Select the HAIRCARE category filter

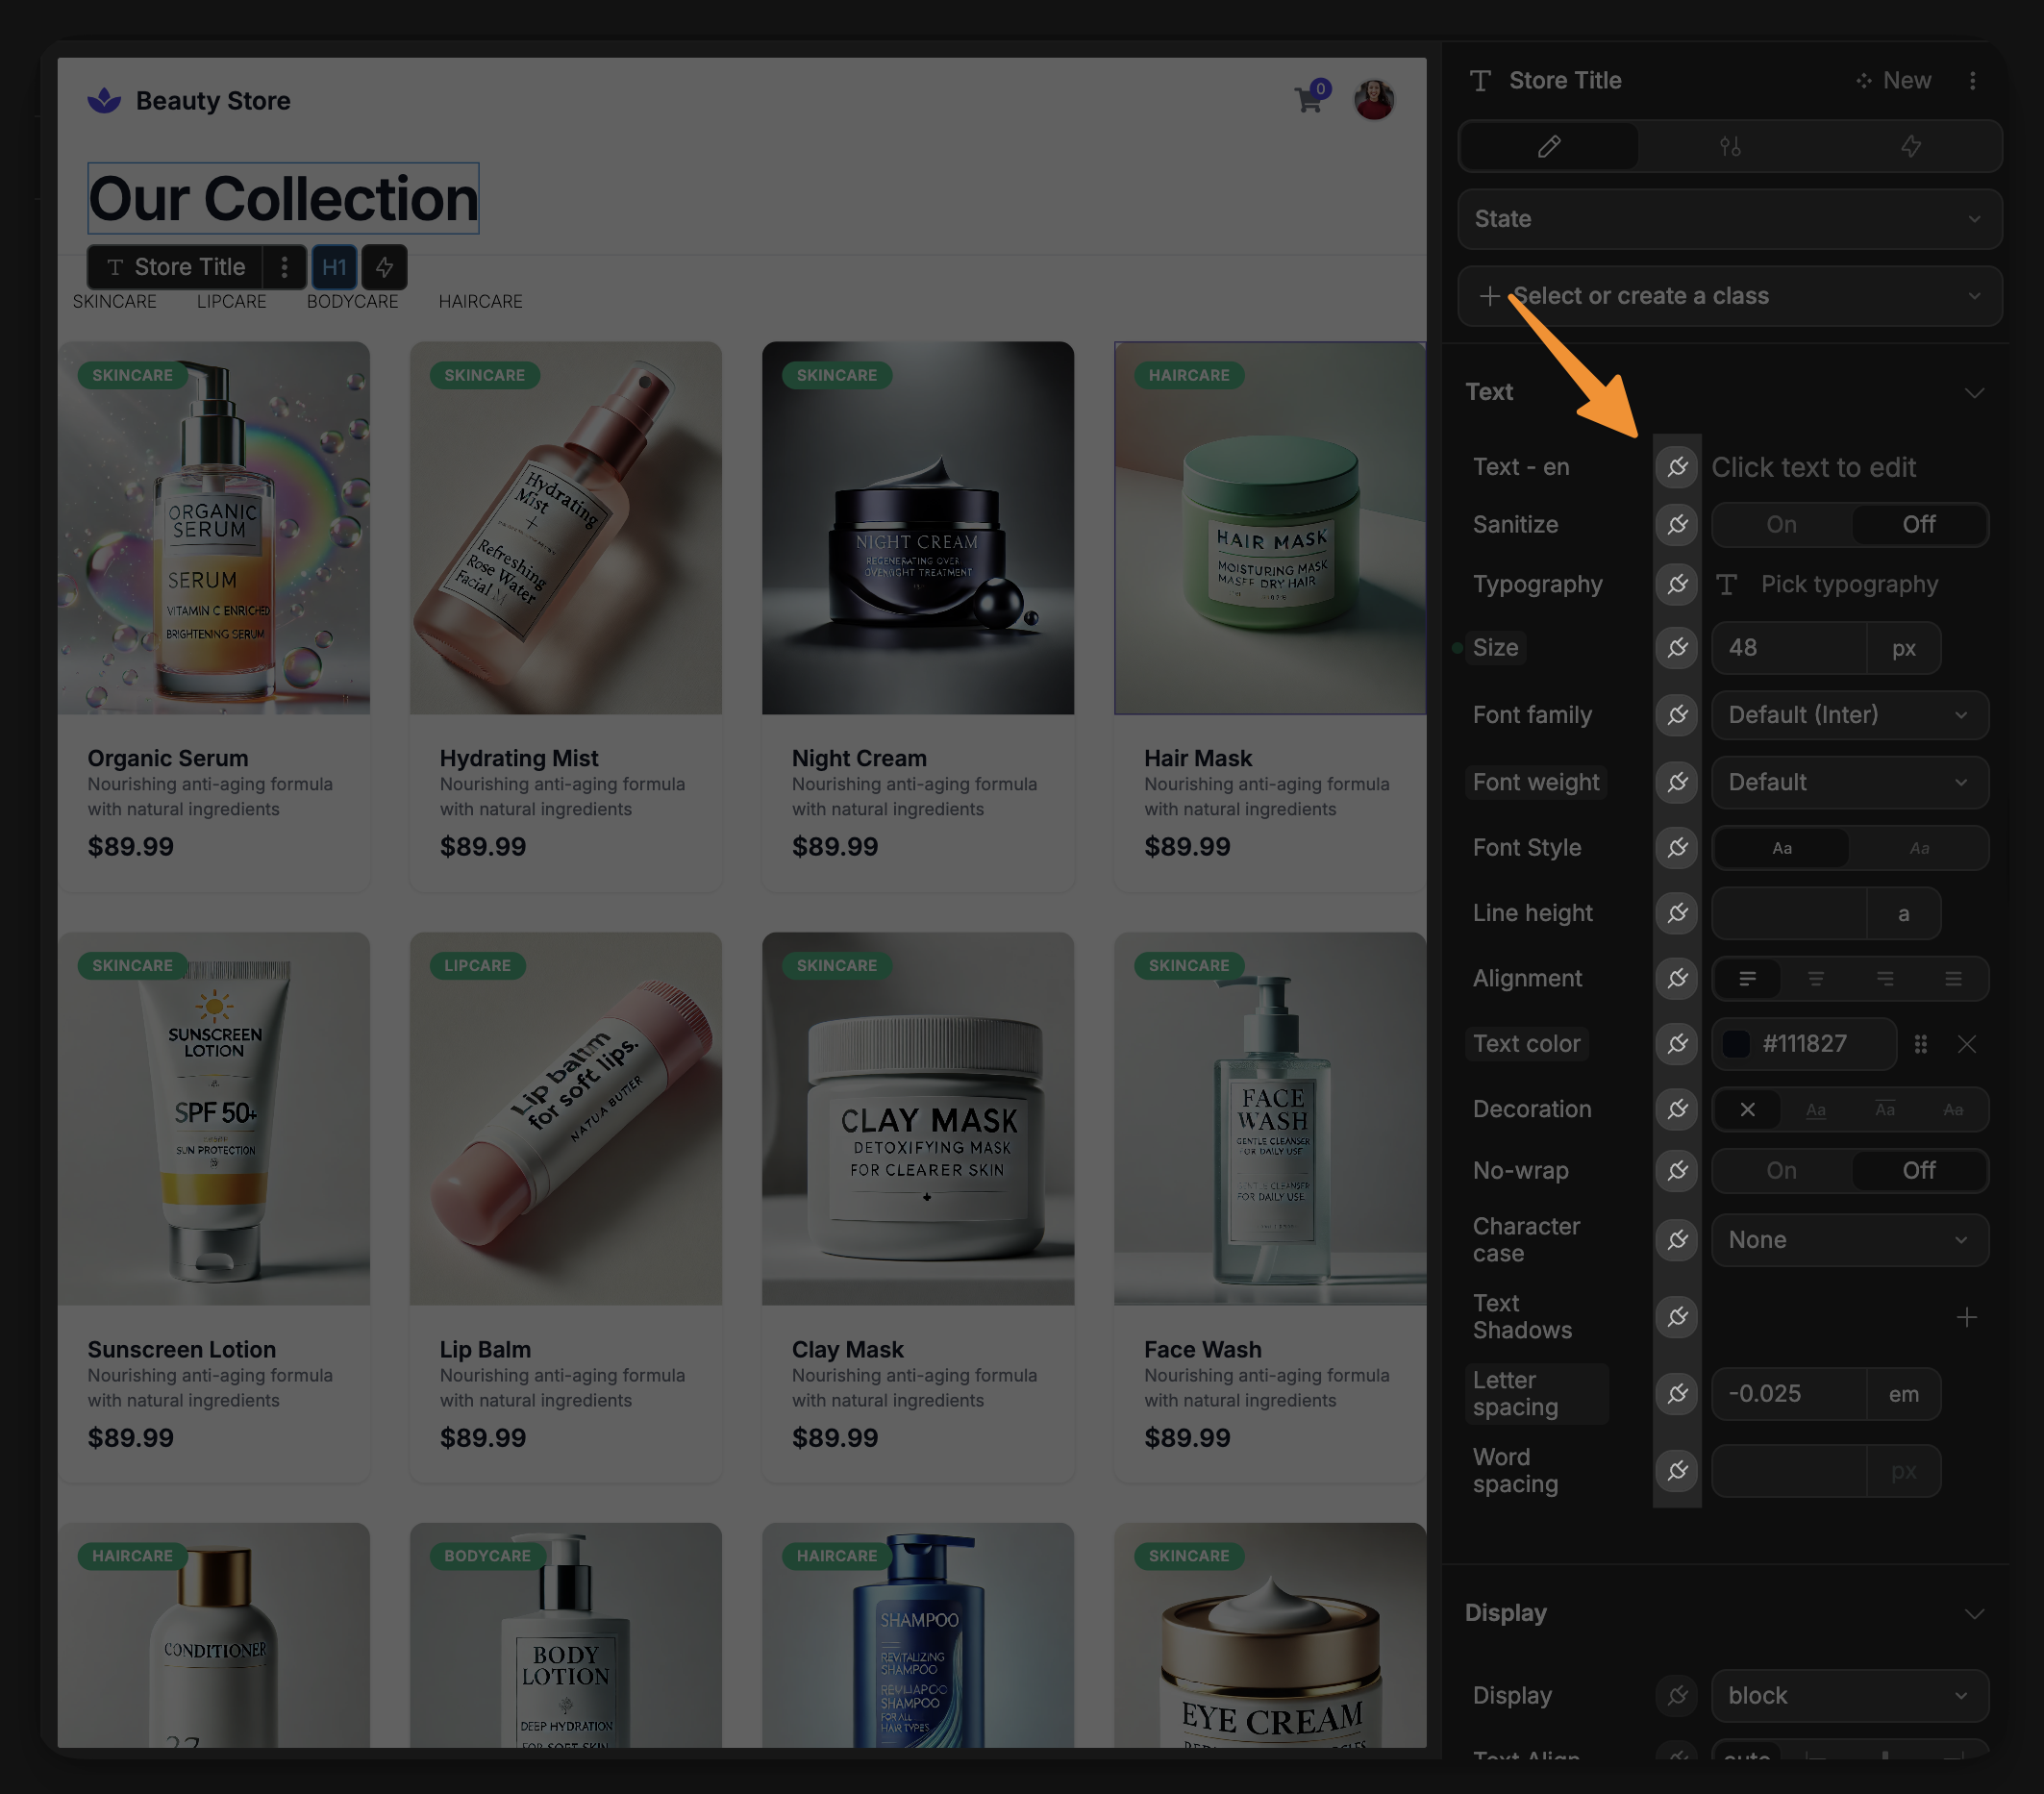(x=480, y=302)
